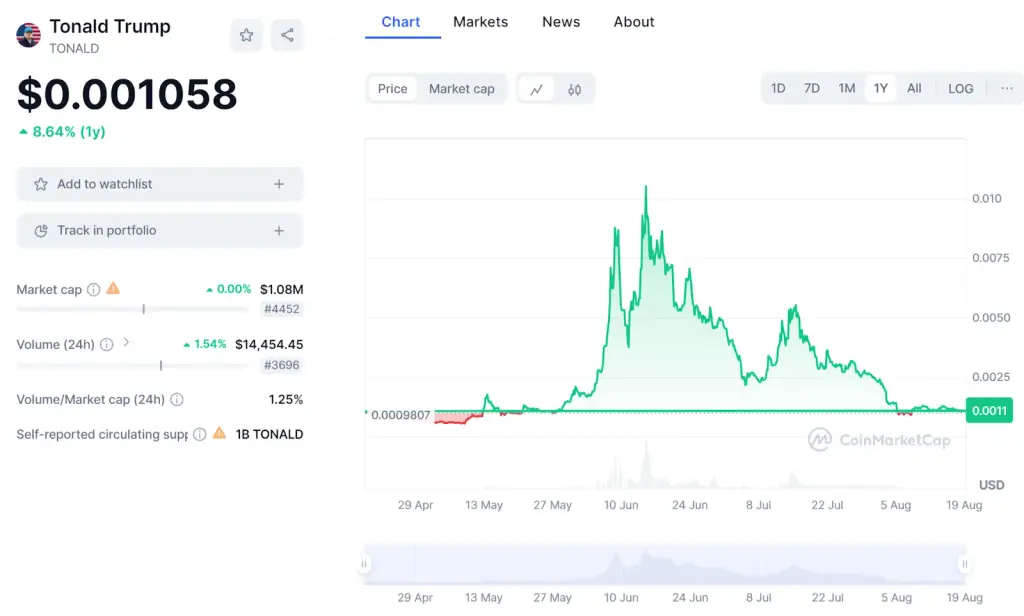Open the About tab

pyautogui.click(x=633, y=22)
